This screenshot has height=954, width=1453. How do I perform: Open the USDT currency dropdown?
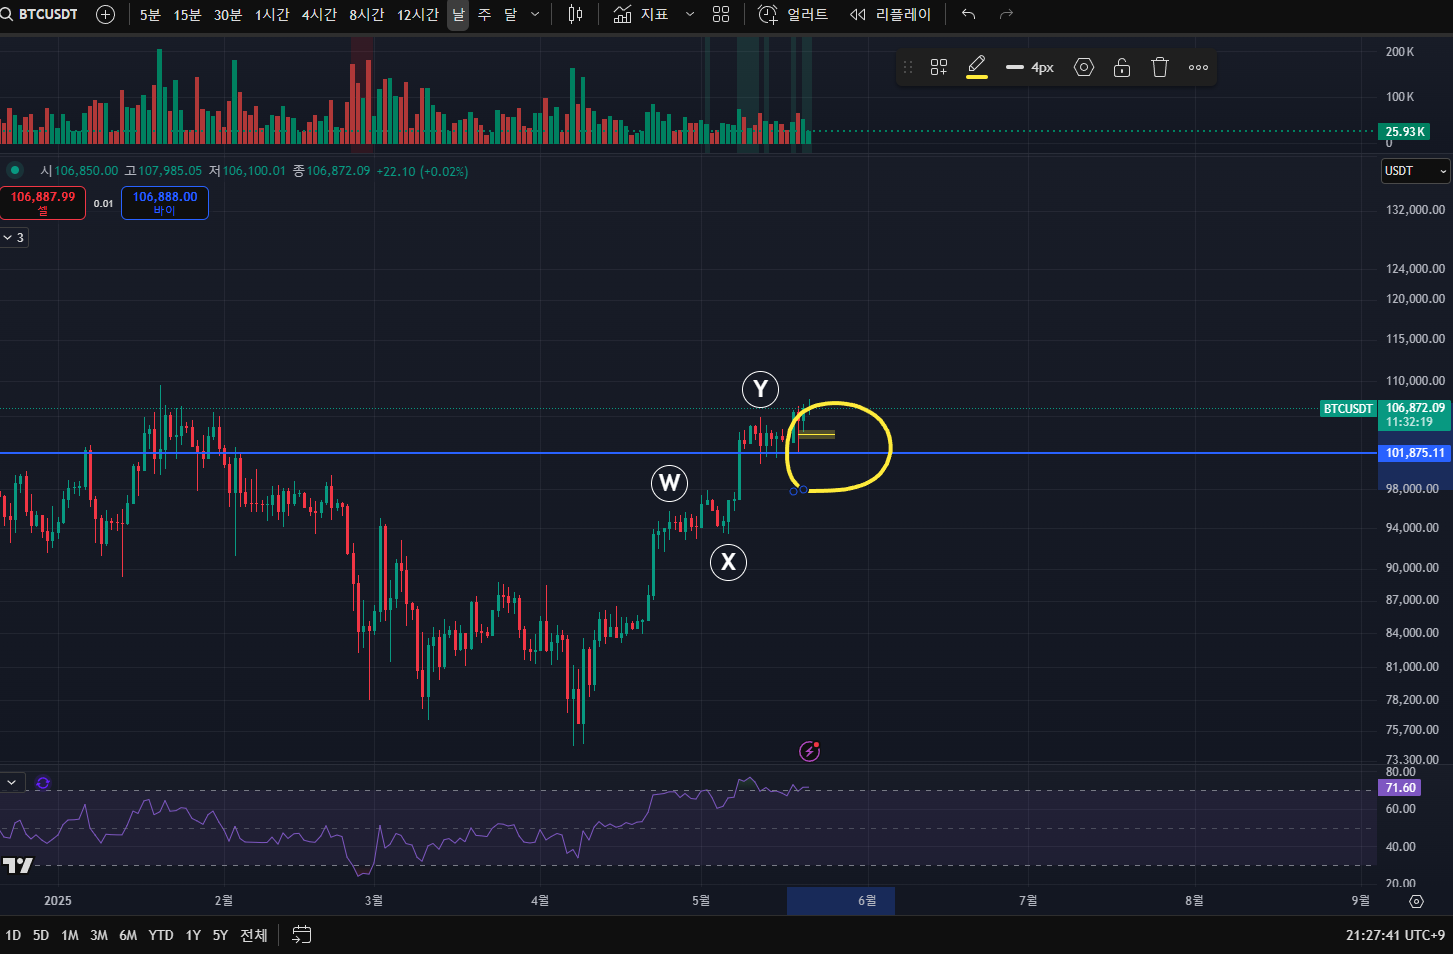pos(1415,171)
